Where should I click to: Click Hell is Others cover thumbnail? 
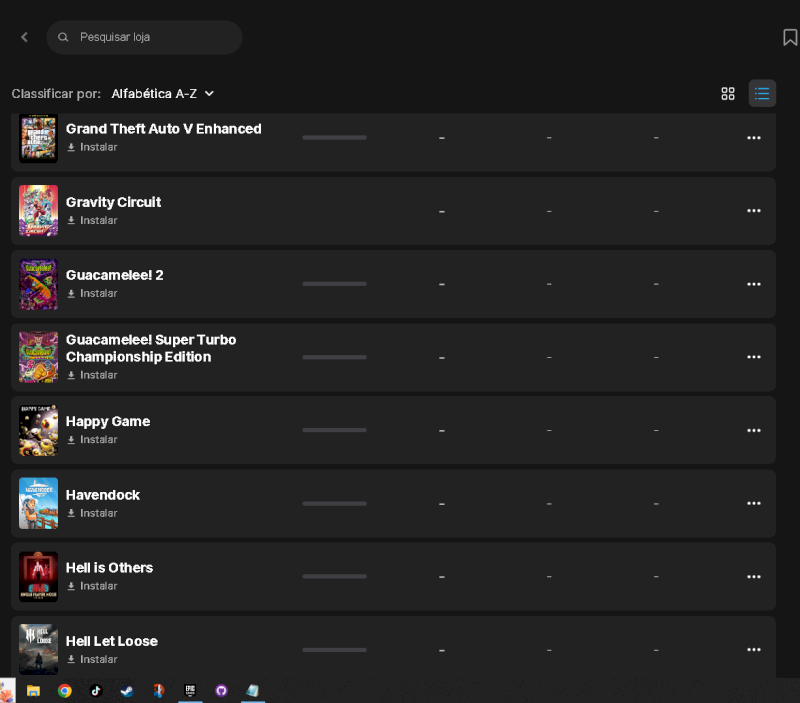(38, 577)
